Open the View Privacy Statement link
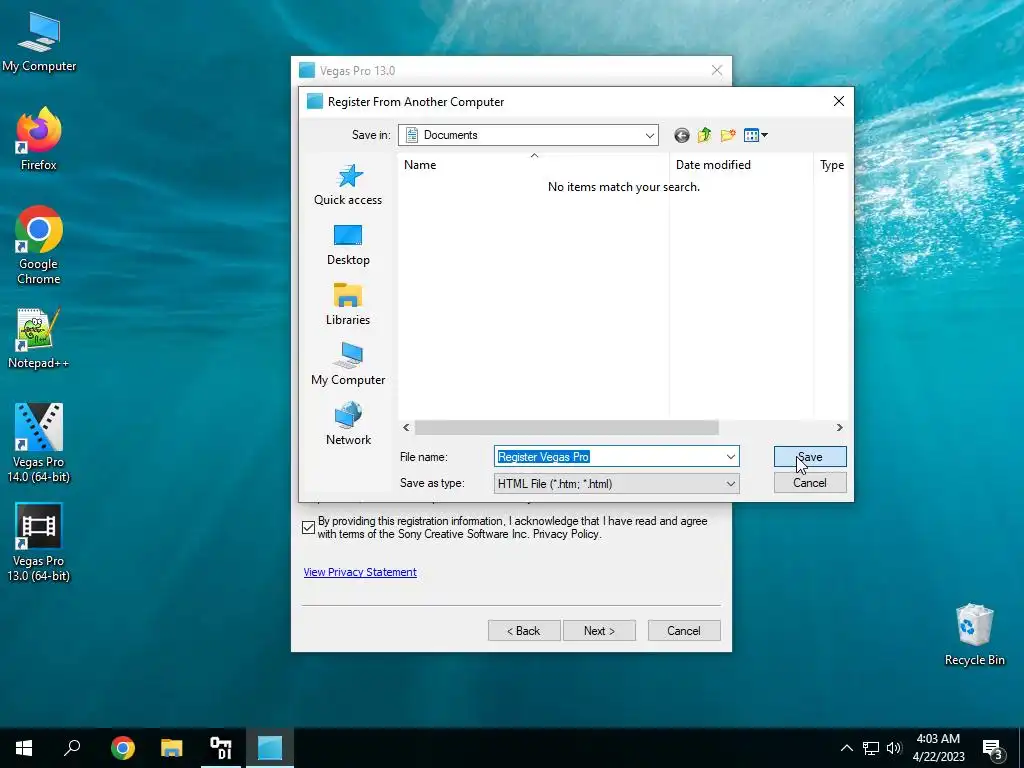This screenshot has width=1024, height=768. (x=360, y=572)
